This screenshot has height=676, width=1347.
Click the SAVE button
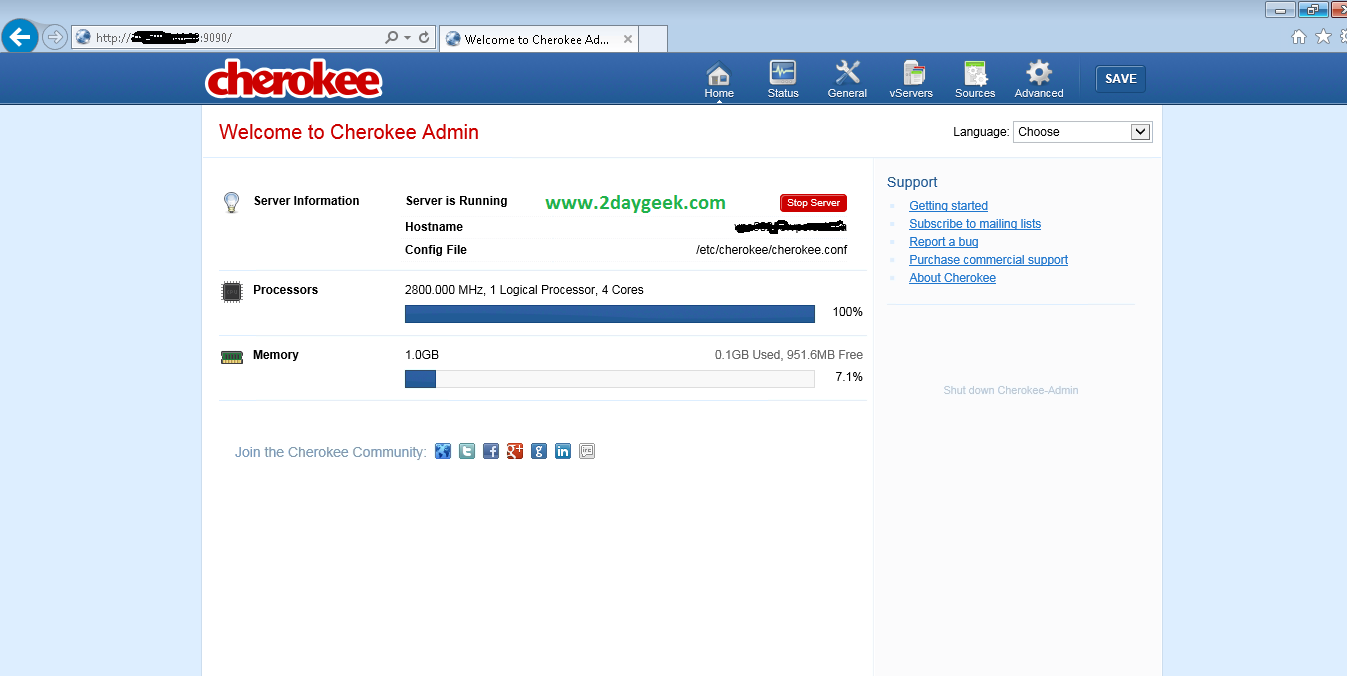[x=1120, y=79]
